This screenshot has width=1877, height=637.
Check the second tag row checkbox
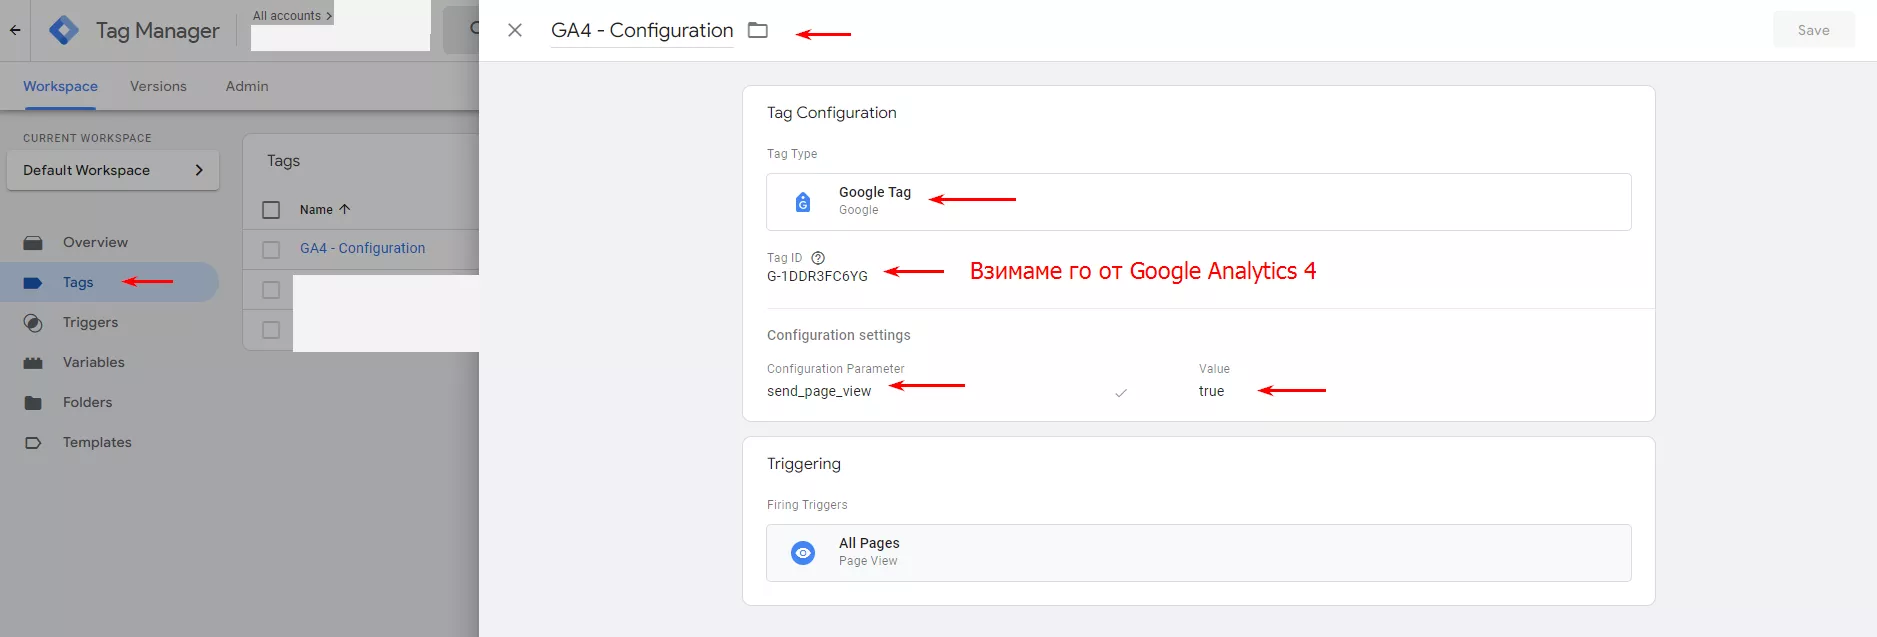tap(271, 290)
